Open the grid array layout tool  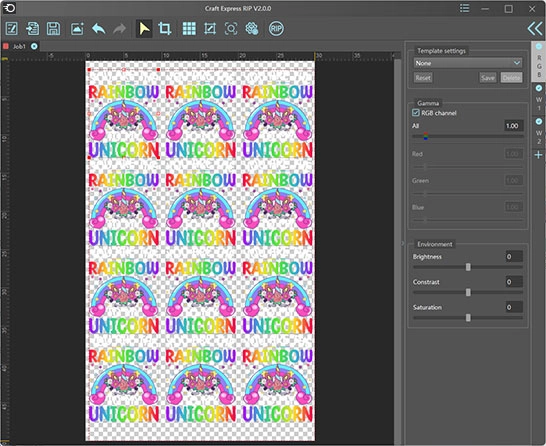point(189,29)
